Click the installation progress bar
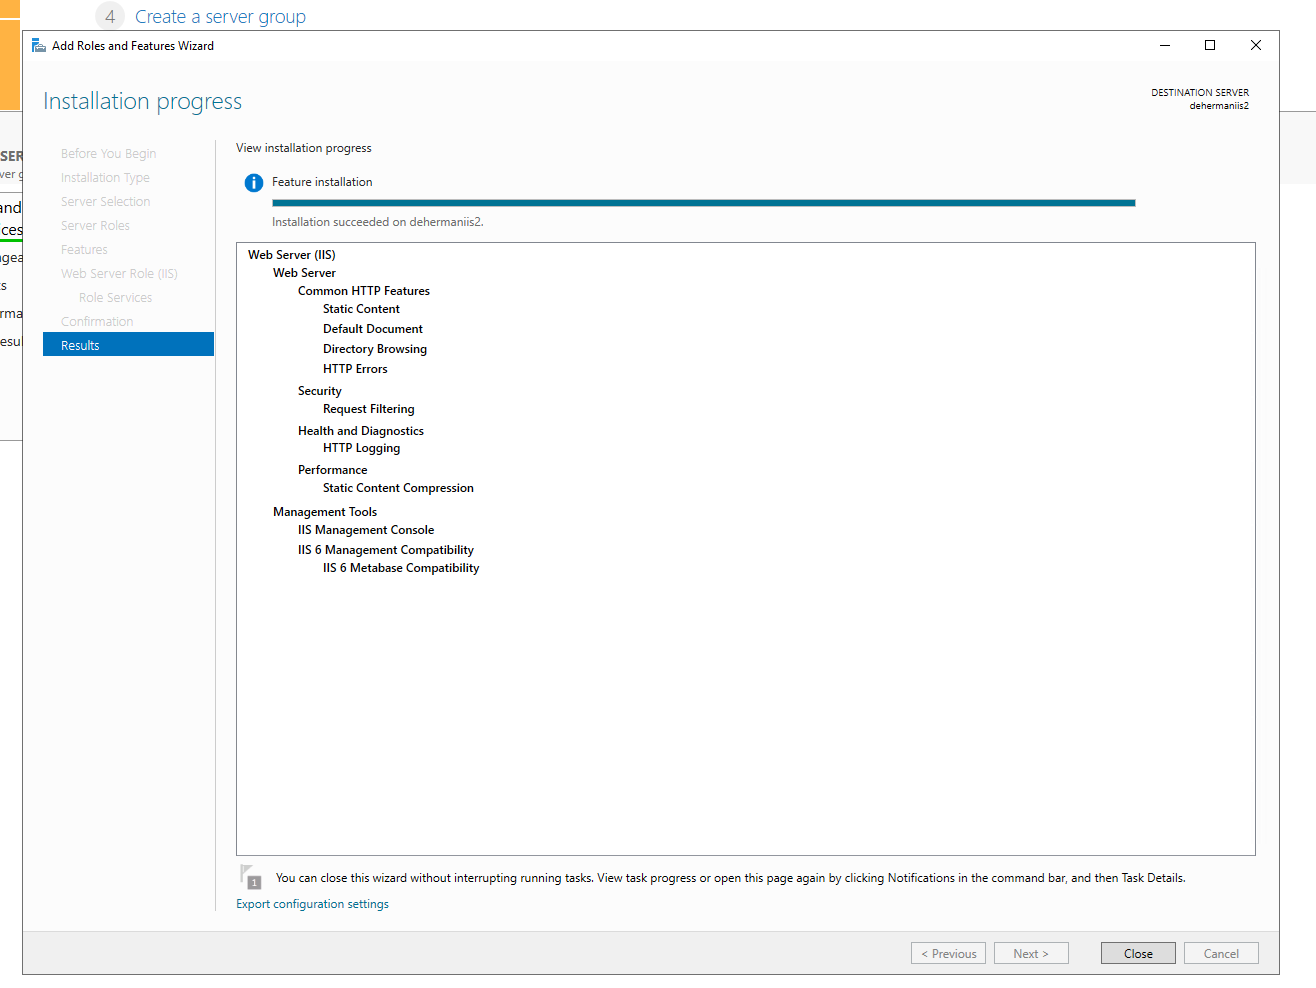This screenshot has width=1316, height=988. tap(703, 203)
